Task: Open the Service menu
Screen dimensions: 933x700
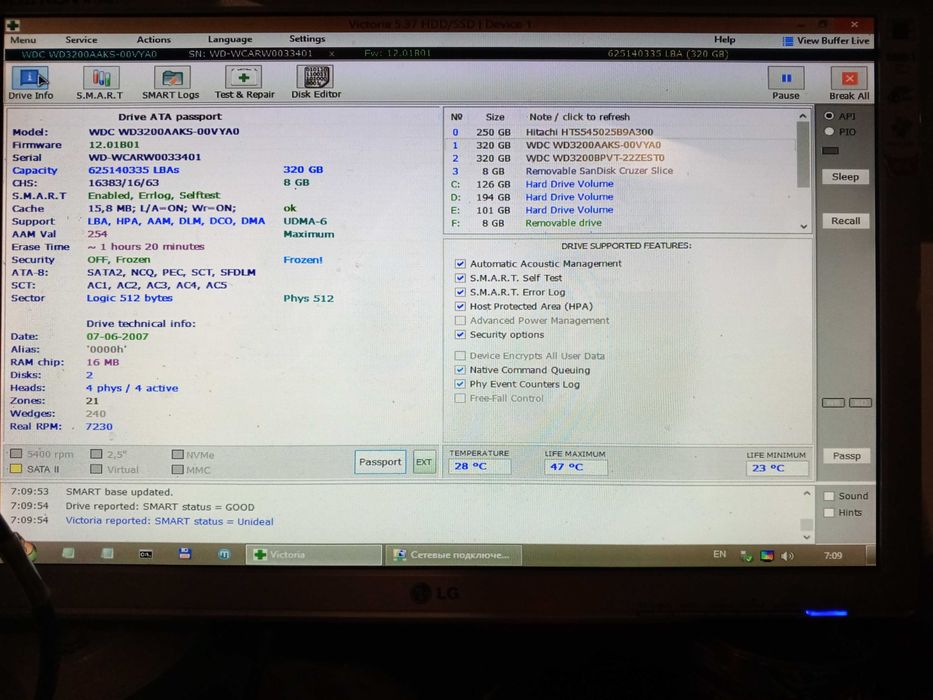Action: pos(81,40)
